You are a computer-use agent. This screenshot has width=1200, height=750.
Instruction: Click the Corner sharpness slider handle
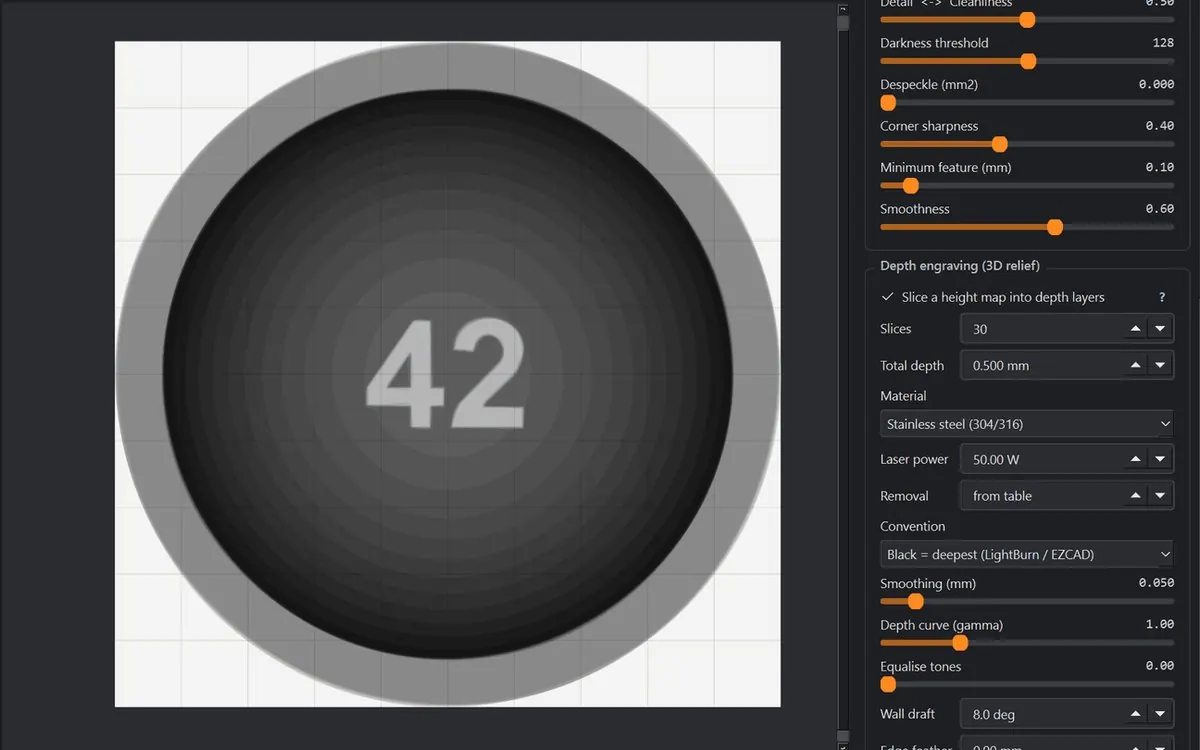coord(999,144)
